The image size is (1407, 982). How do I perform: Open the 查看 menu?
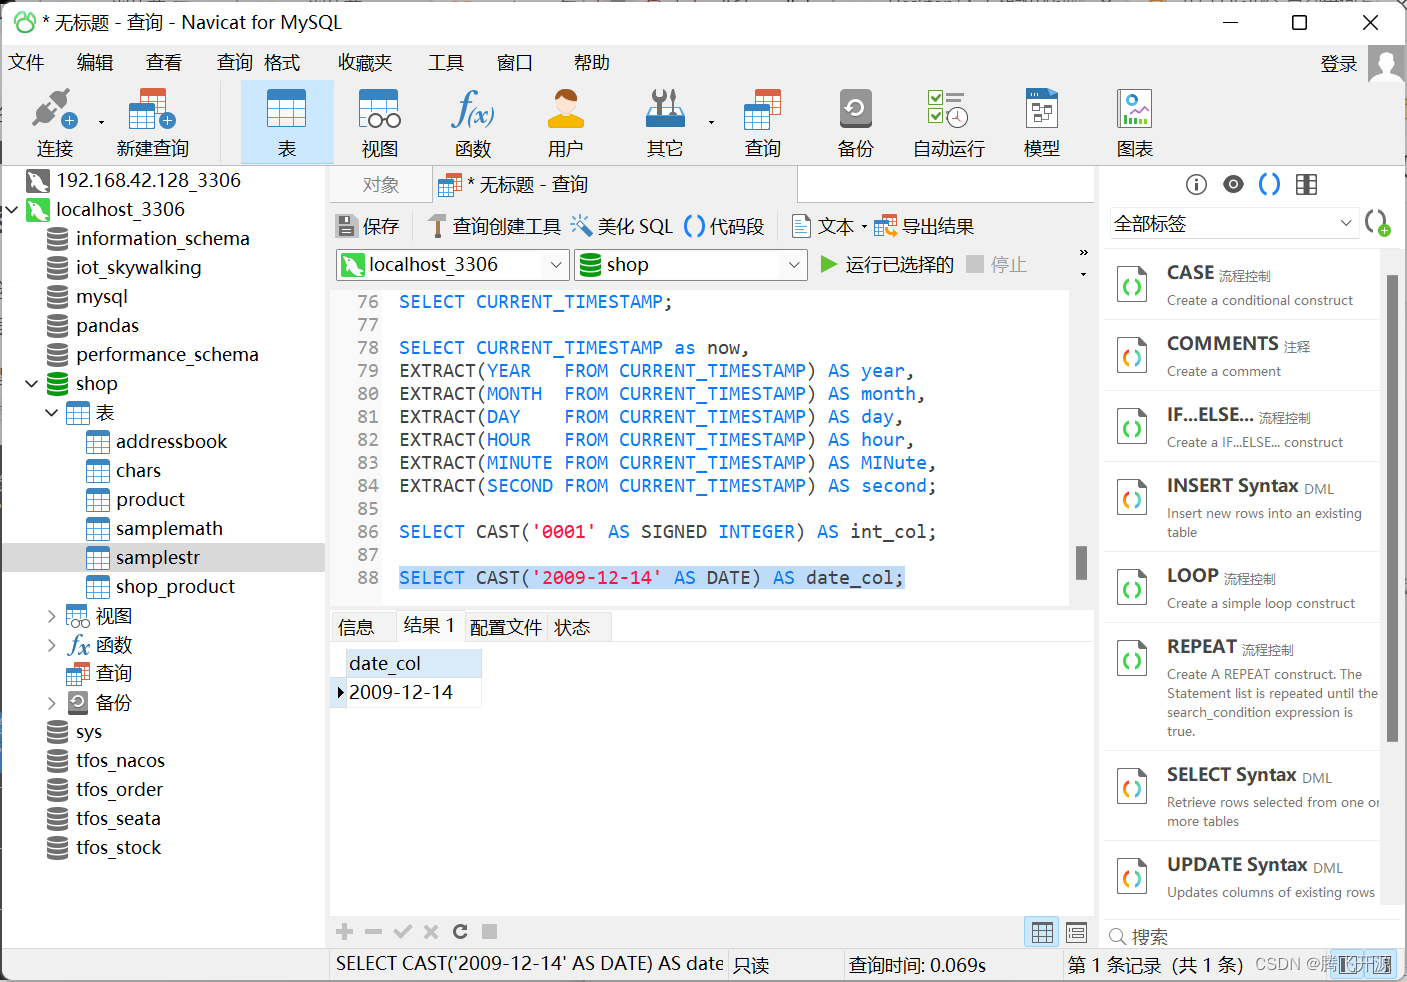point(164,63)
